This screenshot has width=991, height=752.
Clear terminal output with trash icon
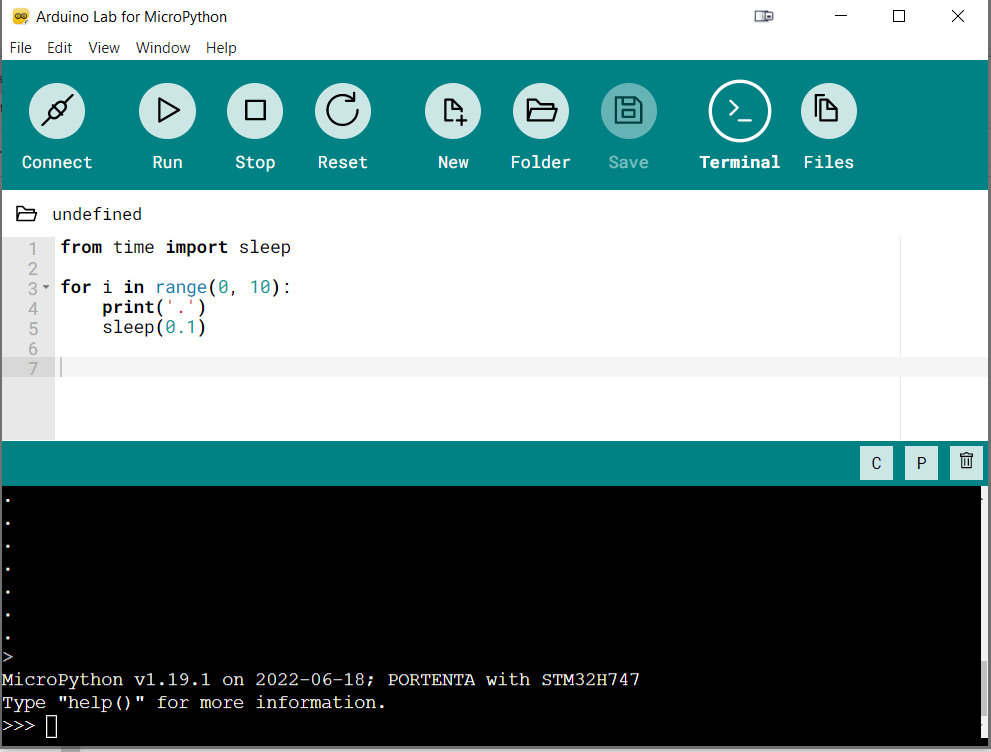tap(965, 462)
